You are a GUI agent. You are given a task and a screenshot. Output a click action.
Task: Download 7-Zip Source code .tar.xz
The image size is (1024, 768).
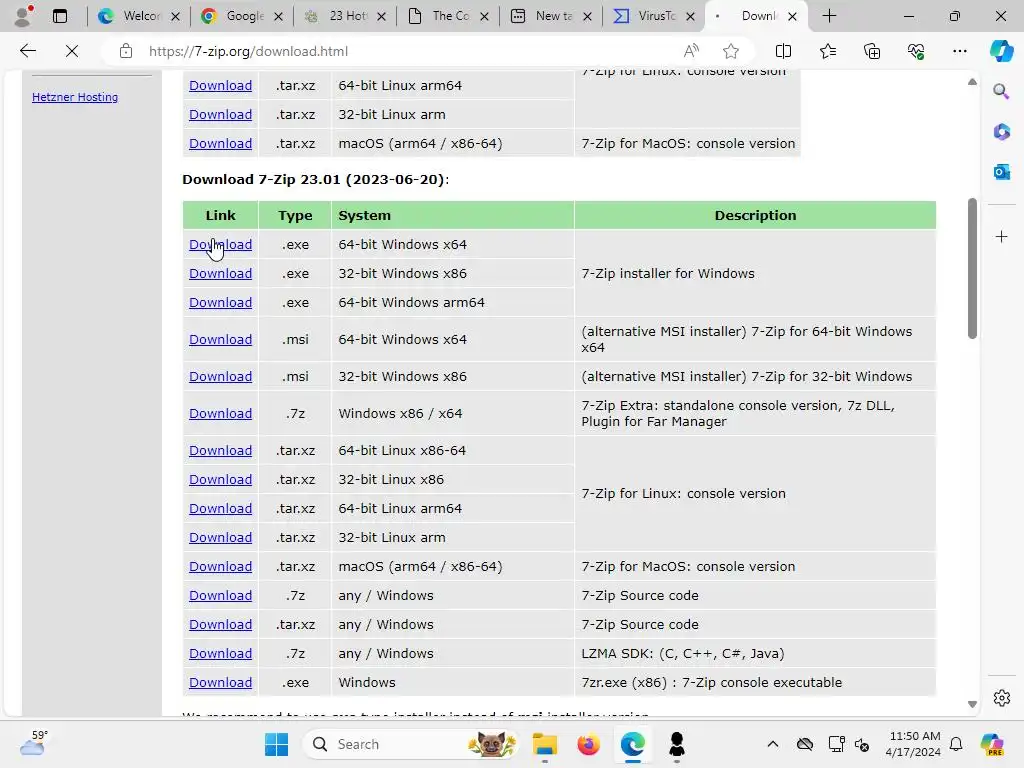click(x=220, y=624)
